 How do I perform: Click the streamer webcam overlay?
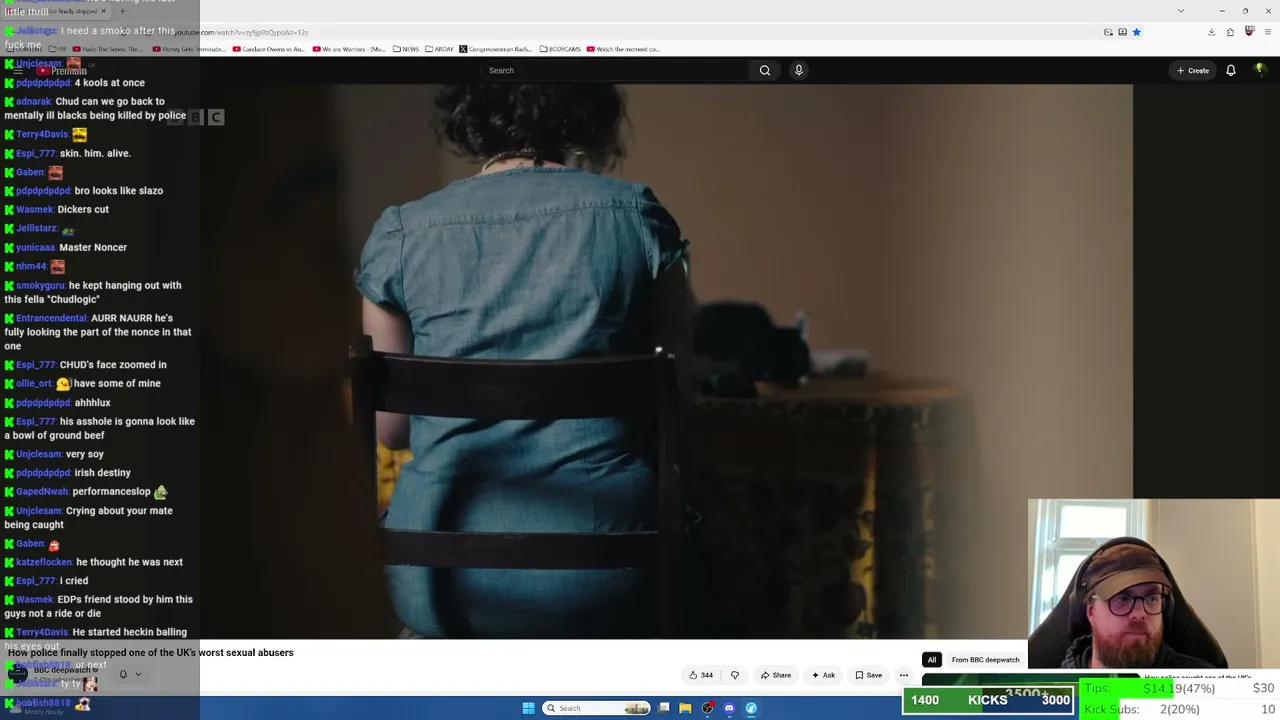[x=1154, y=583]
